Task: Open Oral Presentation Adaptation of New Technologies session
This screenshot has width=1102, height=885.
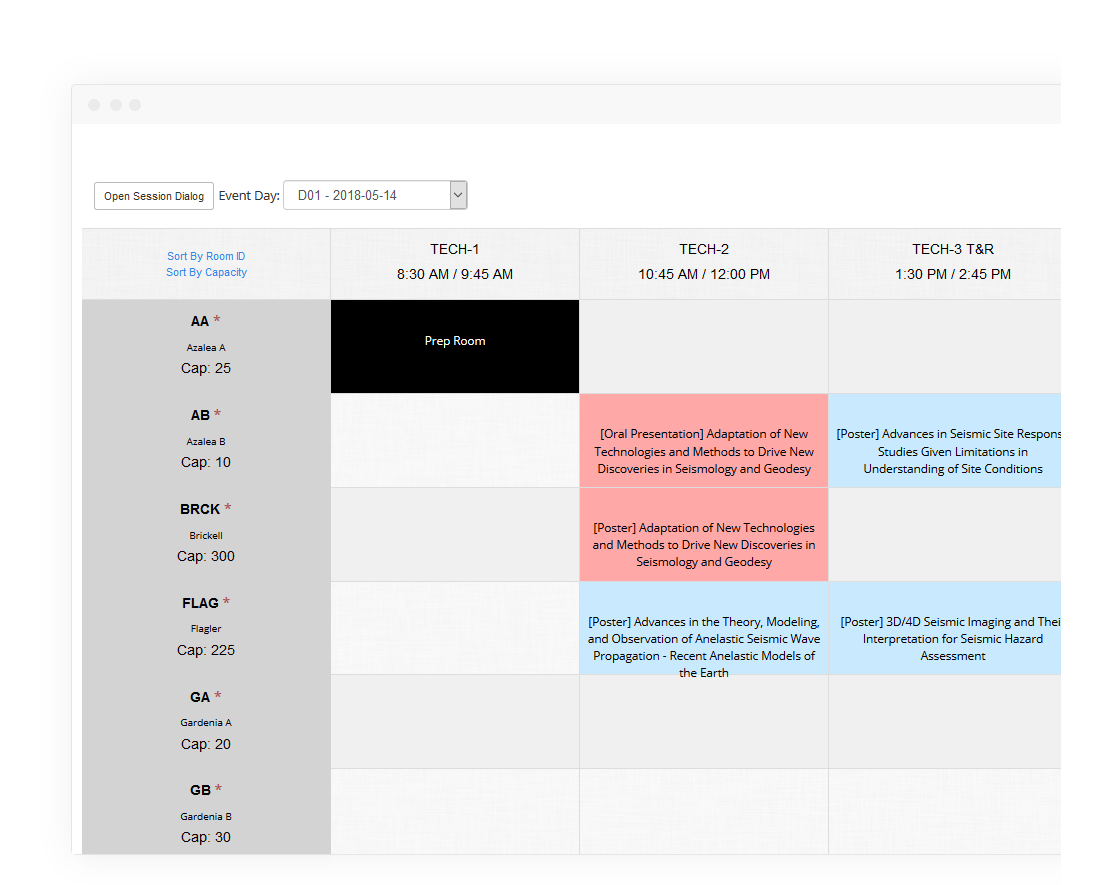Action: 704,441
